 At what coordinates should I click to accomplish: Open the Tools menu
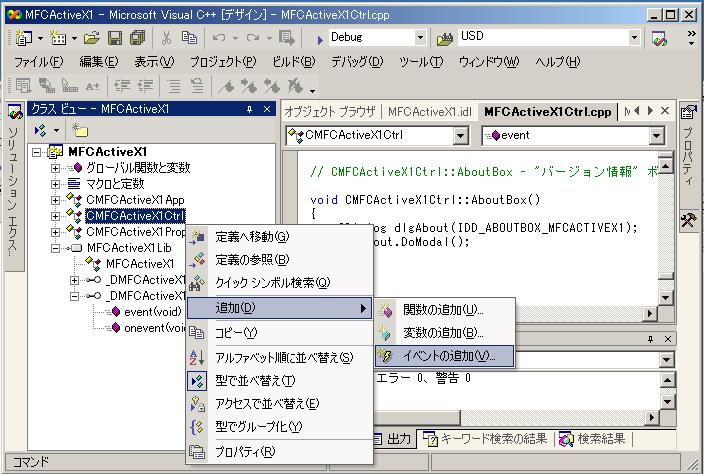tap(421, 62)
